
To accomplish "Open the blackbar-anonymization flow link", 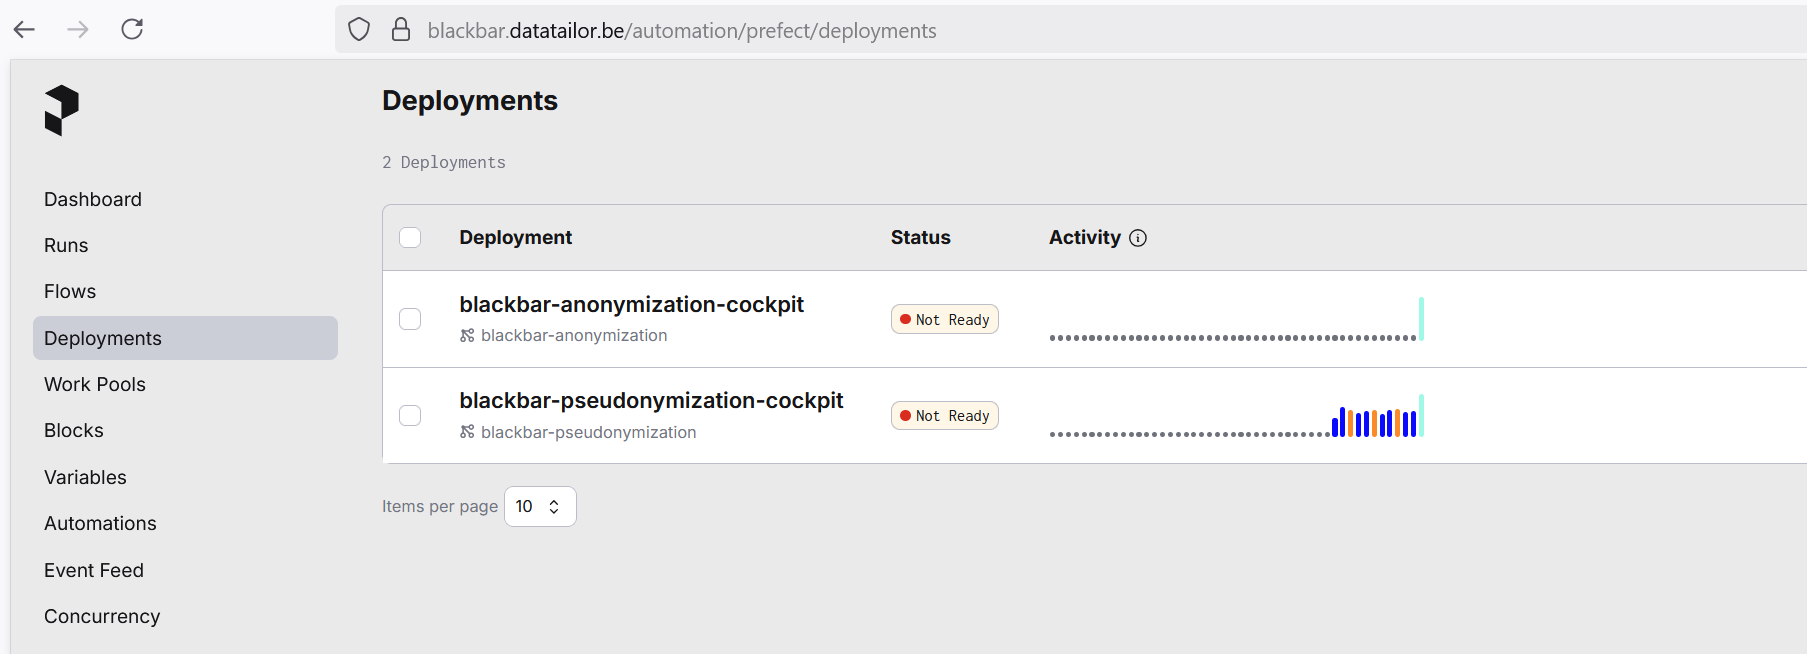I will click(x=574, y=336).
